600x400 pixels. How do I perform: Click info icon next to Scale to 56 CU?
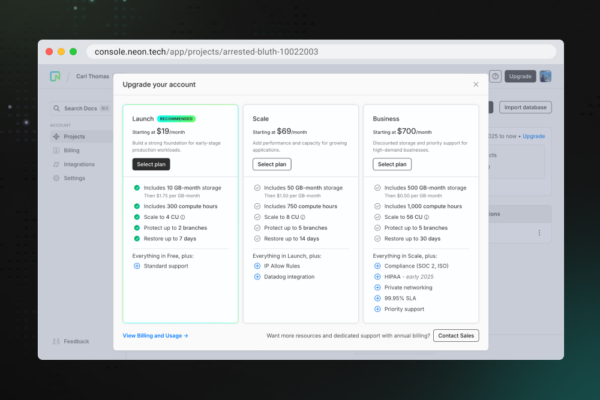[427, 217]
